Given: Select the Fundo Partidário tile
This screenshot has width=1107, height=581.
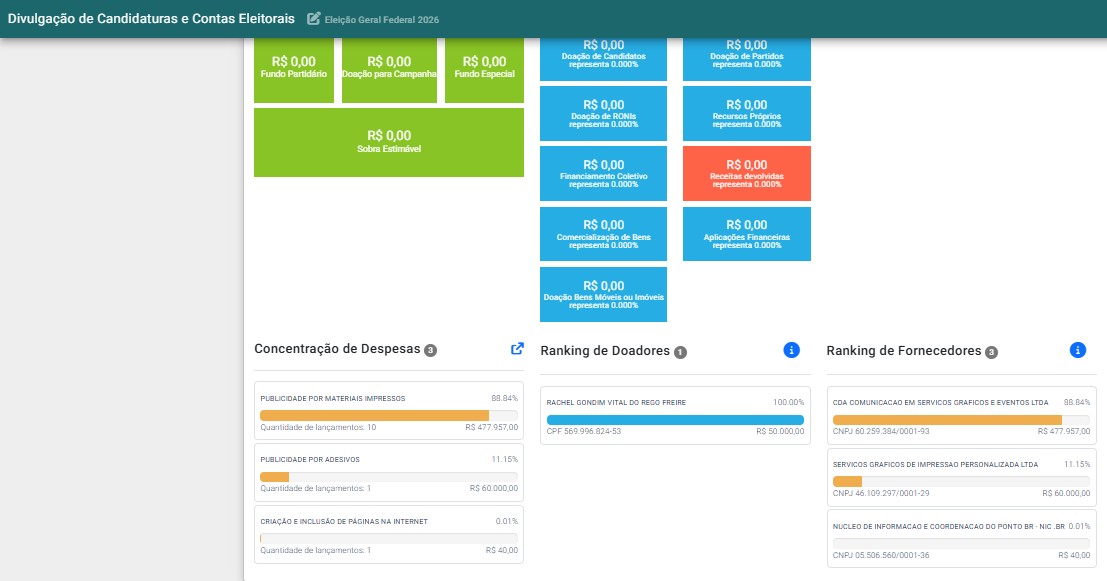Looking at the screenshot, I should click(294, 70).
